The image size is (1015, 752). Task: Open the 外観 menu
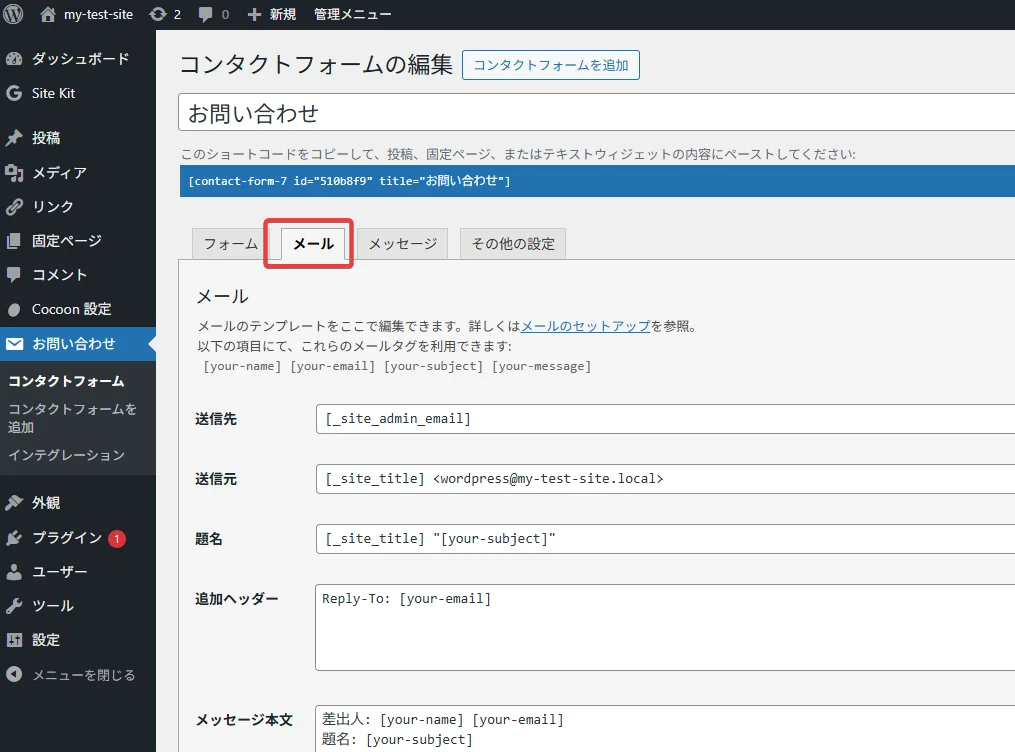pyautogui.click(x=78, y=503)
